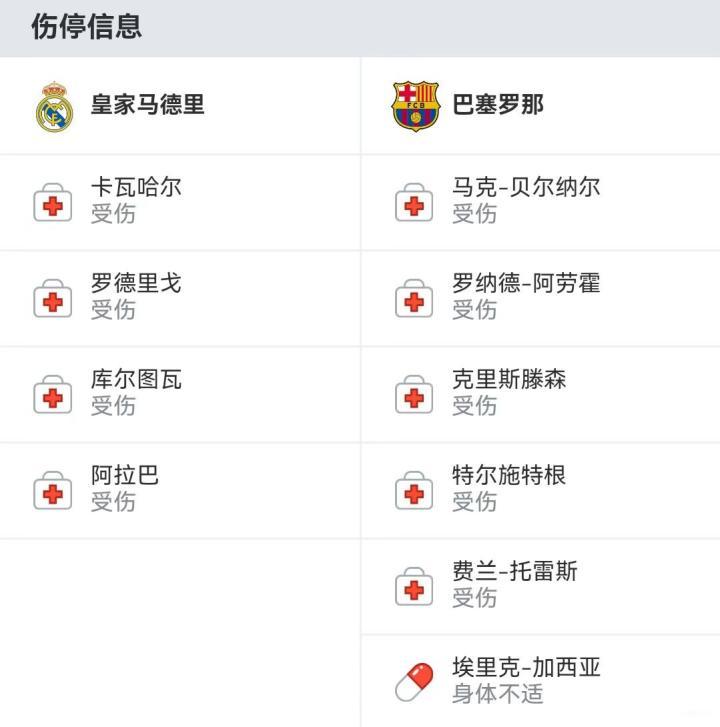Click injury icon next to 阿拉巴
This screenshot has height=727, width=720.
(53, 491)
